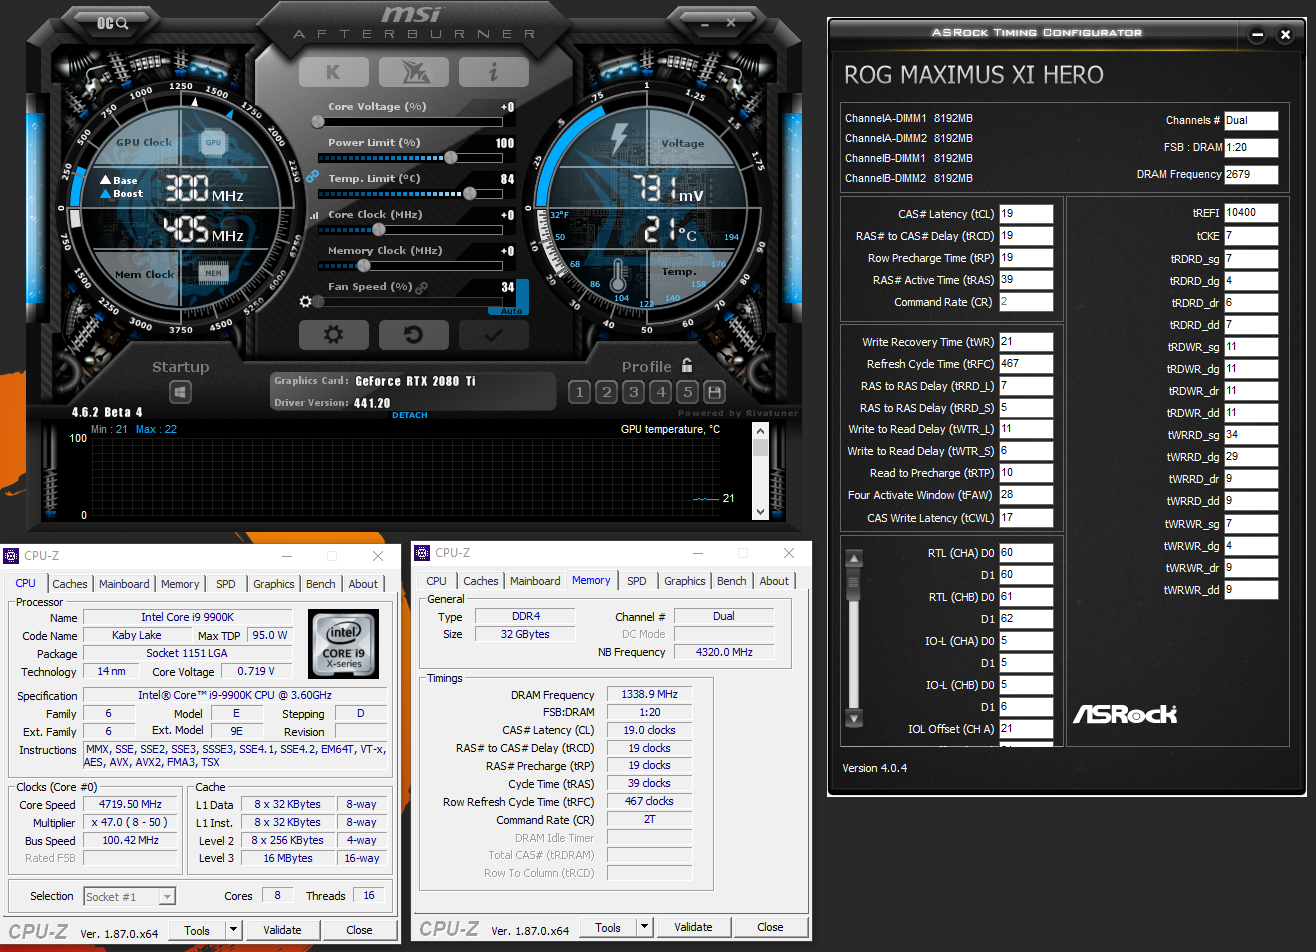The image size is (1316, 952).
Task: Click Tools button in CPU-Z CPU window
Action: click(197, 930)
